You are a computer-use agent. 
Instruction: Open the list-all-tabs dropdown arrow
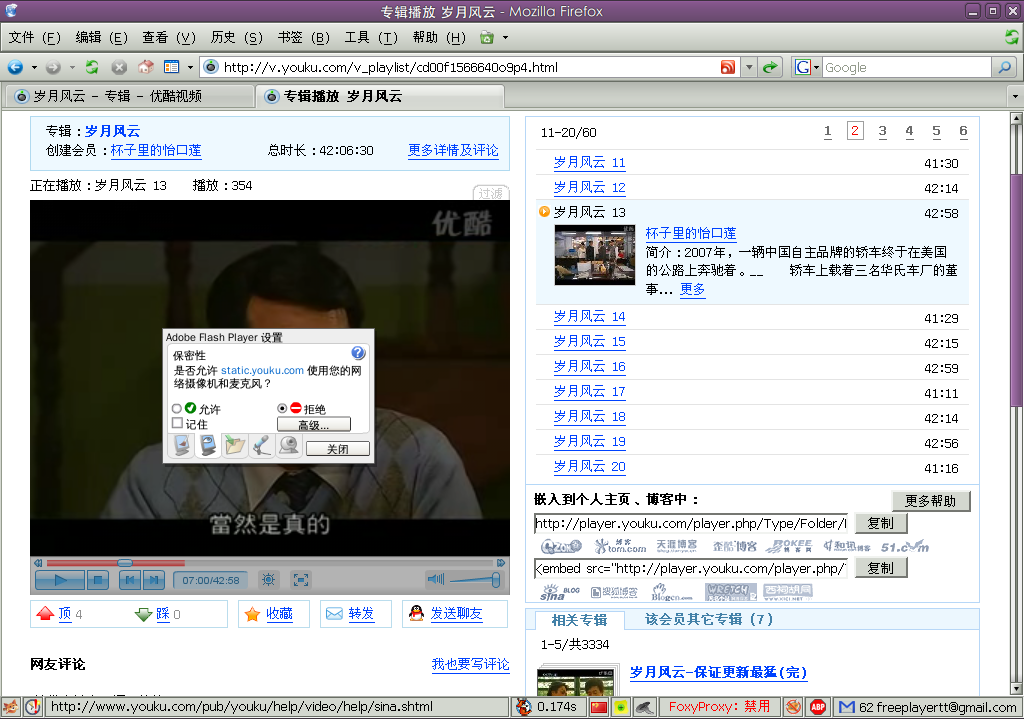tap(1015, 97)
